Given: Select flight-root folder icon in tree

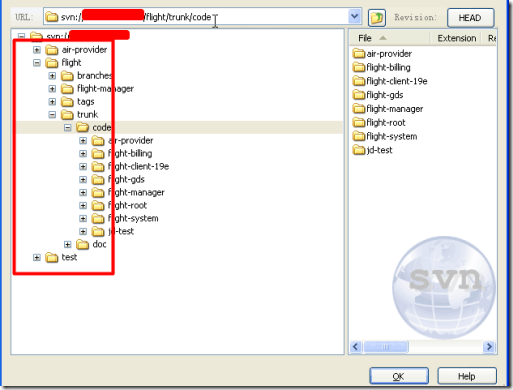Looking at the screenshot, I should point(98,206).
